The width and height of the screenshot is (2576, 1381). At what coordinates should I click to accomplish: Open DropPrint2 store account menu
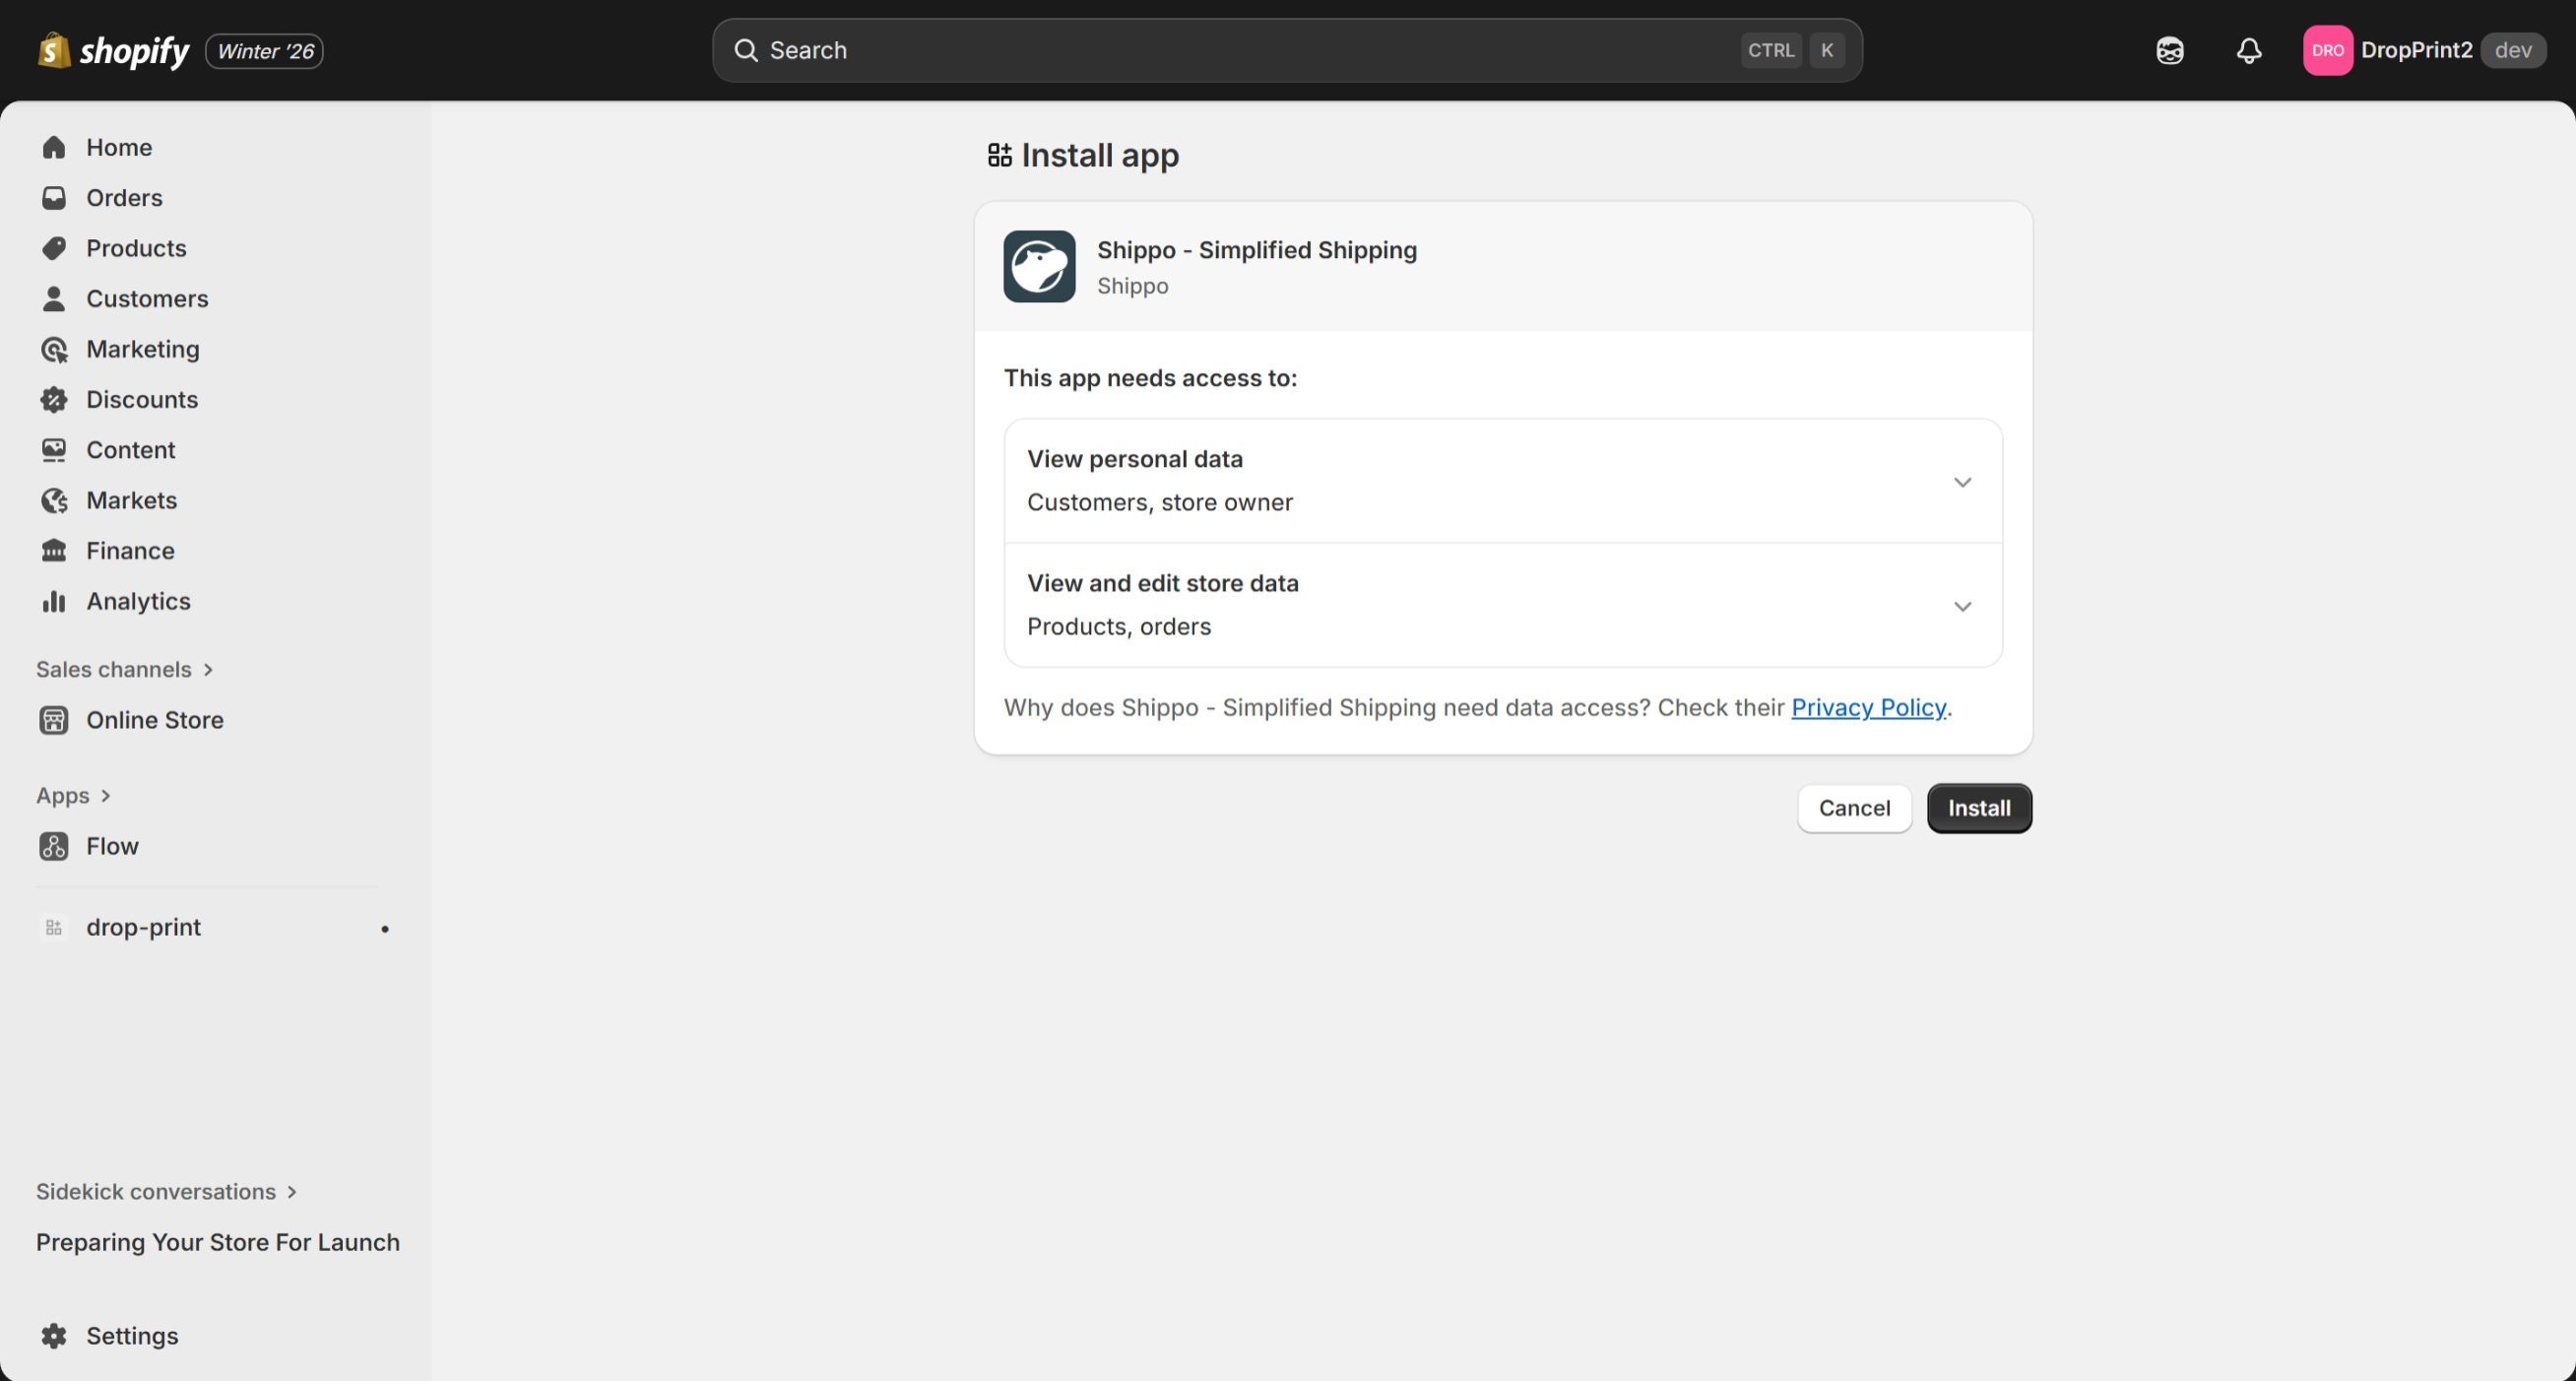tap(2424, 50)
